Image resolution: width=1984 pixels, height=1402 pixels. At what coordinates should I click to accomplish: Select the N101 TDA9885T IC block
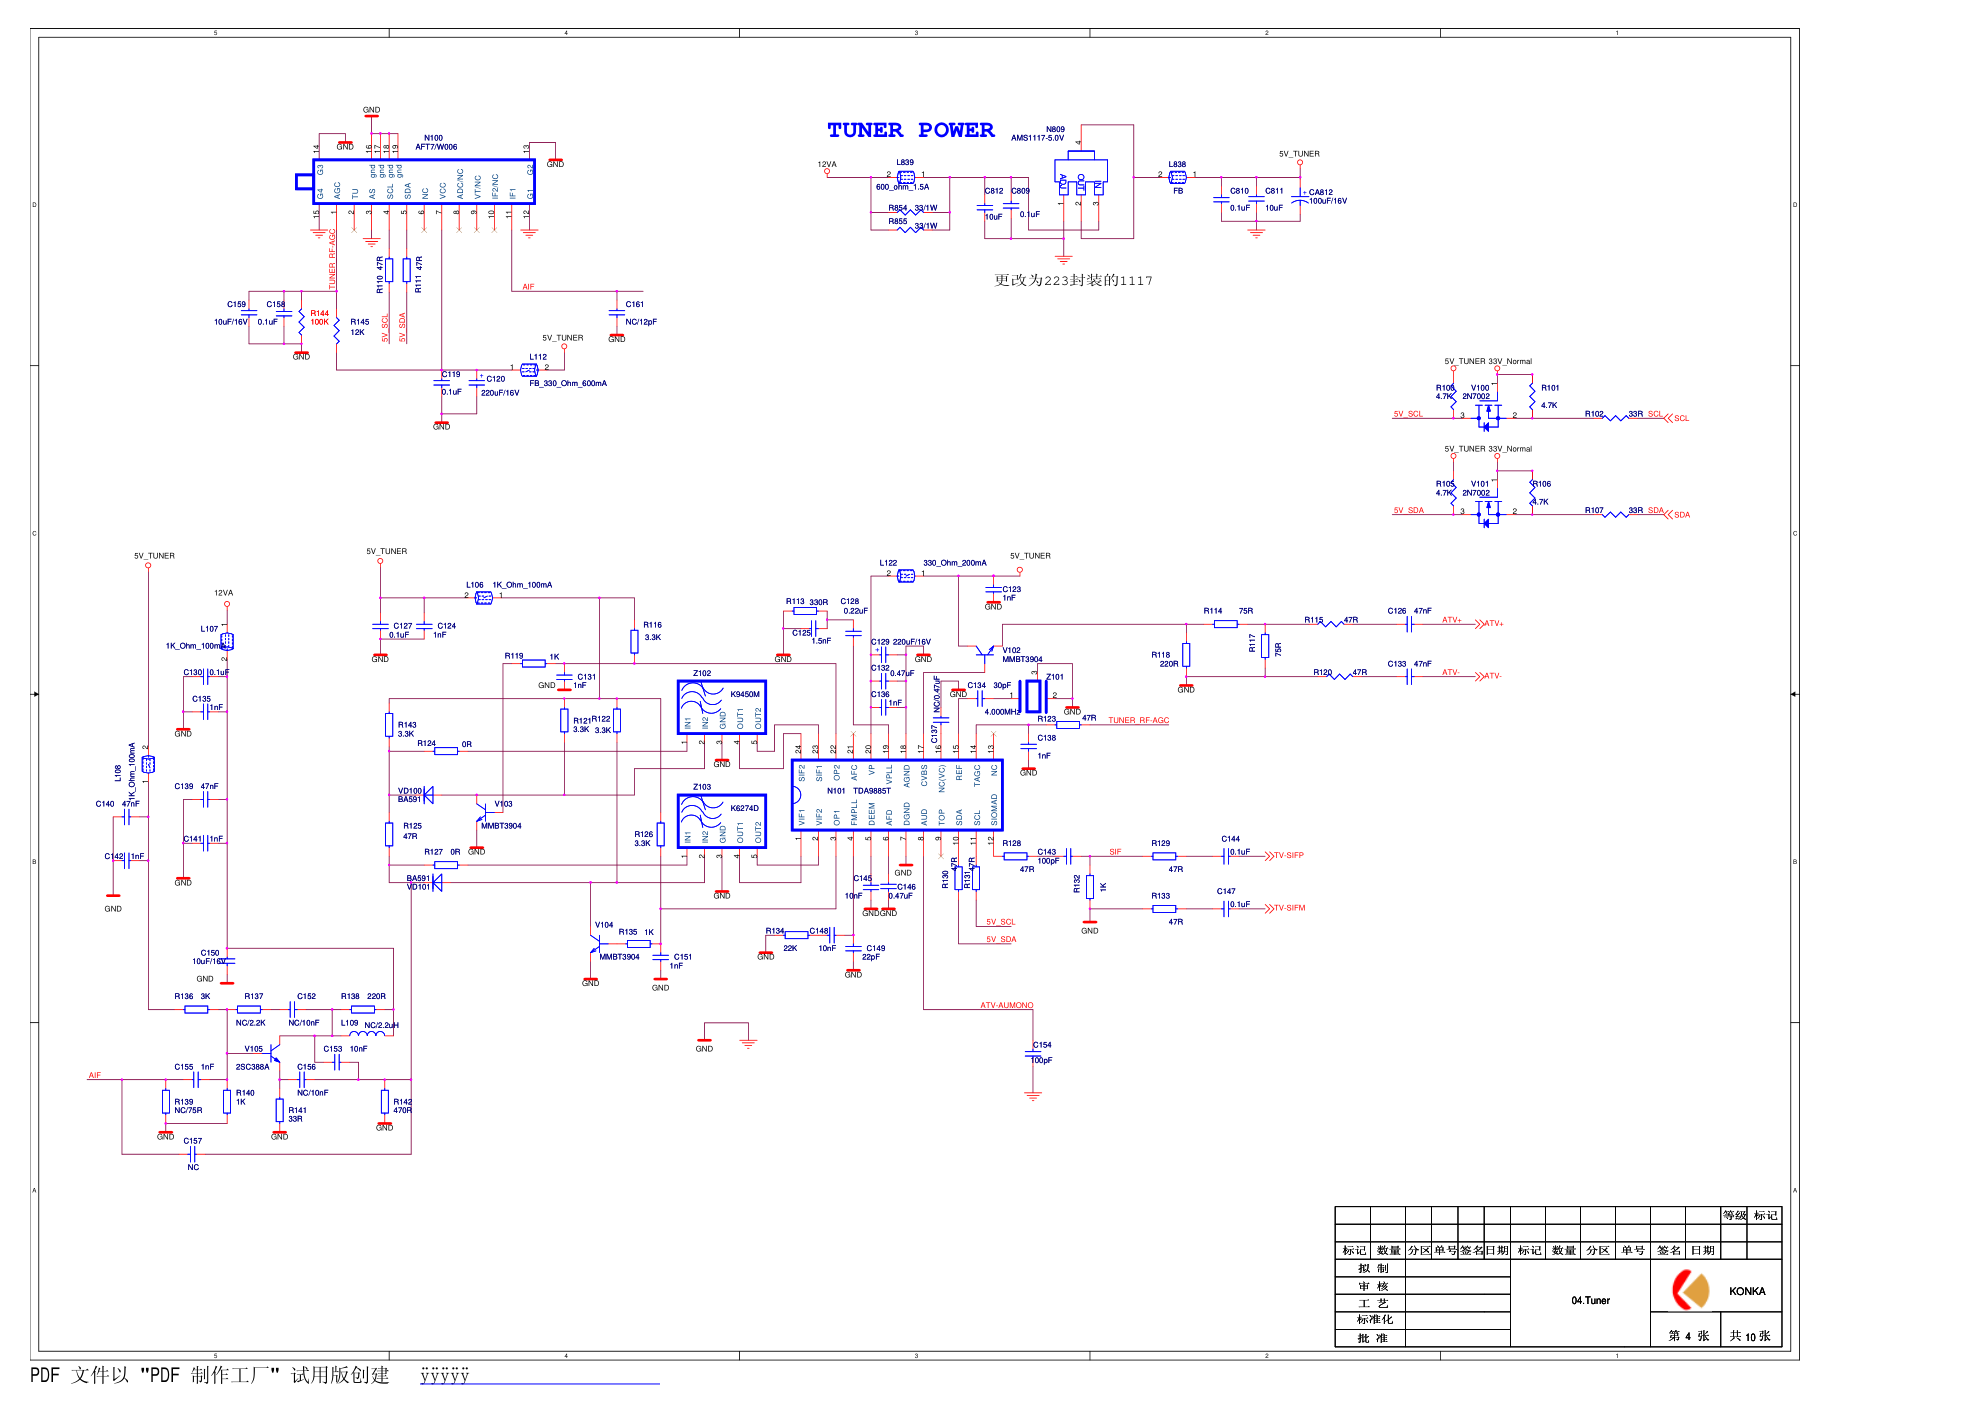(897, 795)
